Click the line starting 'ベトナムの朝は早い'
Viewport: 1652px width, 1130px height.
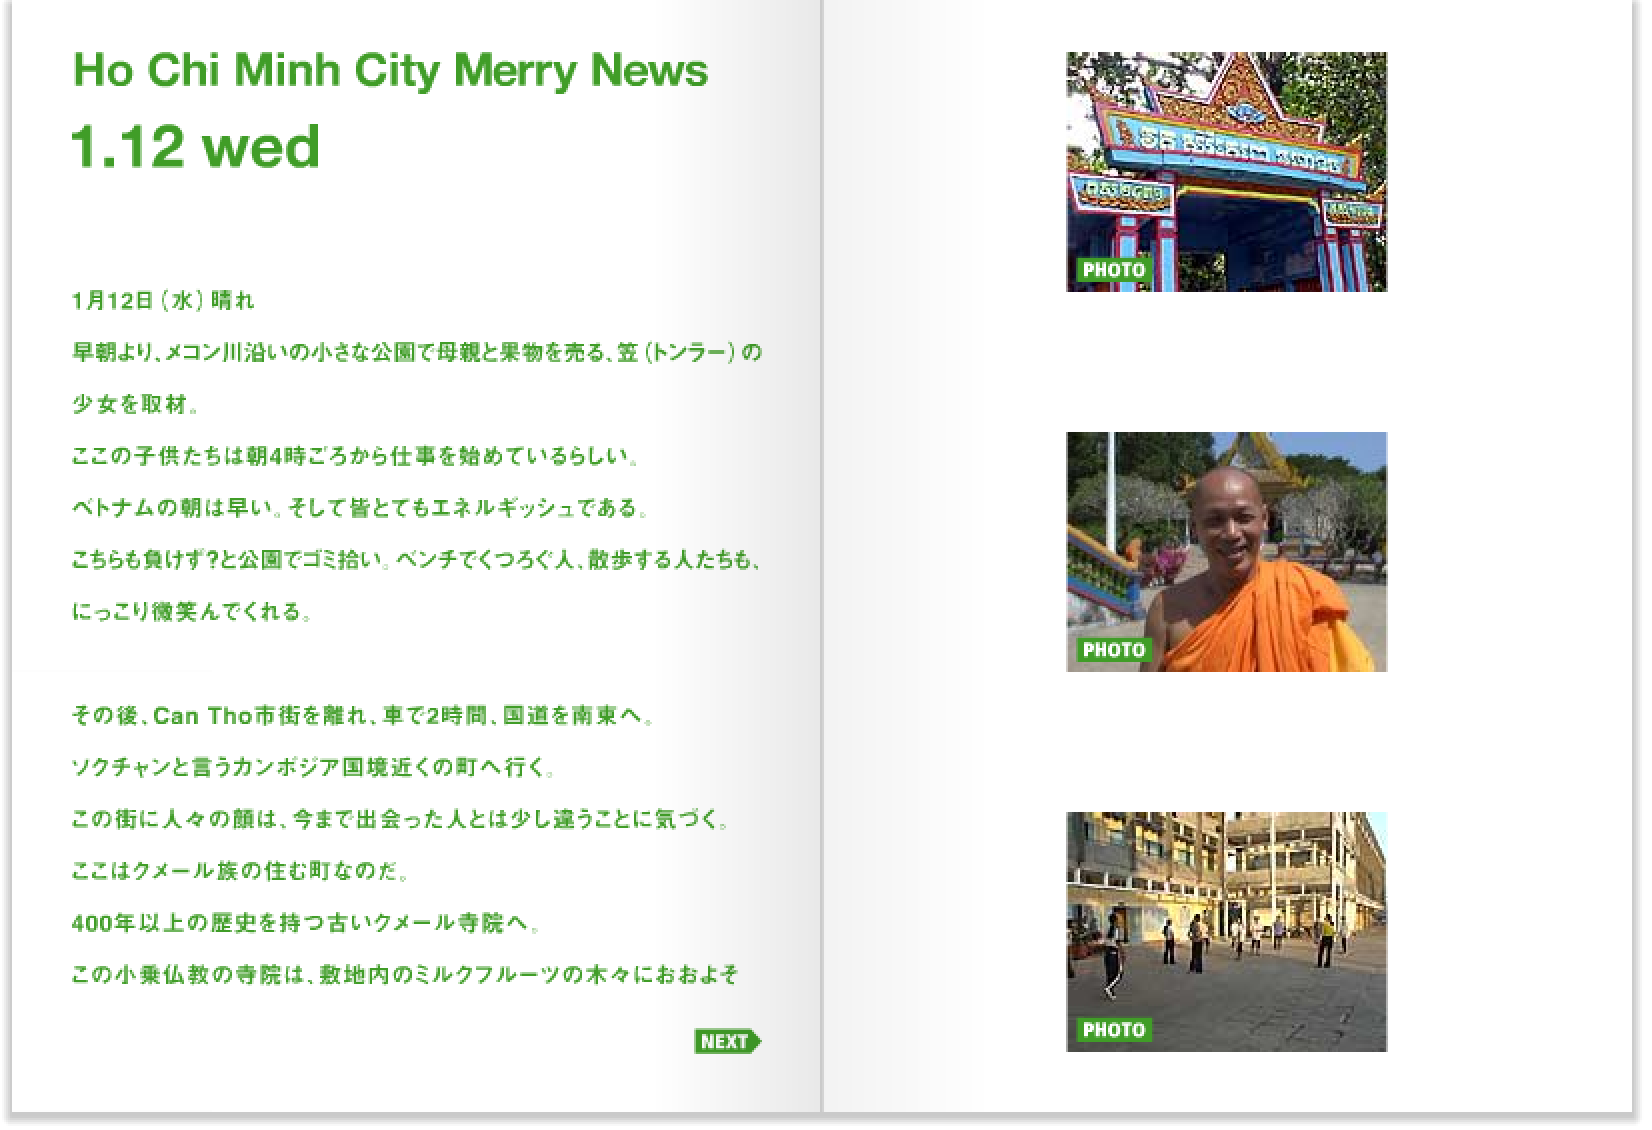361,508
